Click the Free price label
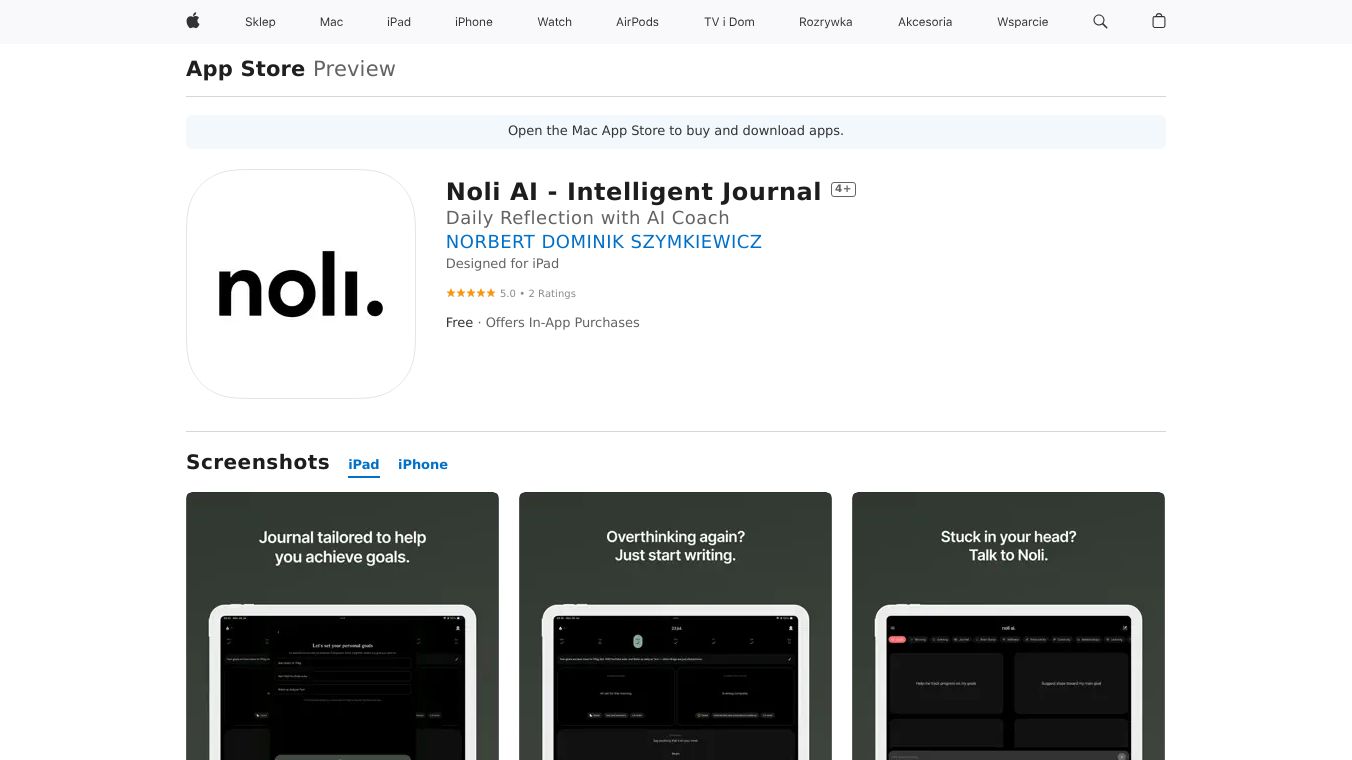 tap(459, 323)
